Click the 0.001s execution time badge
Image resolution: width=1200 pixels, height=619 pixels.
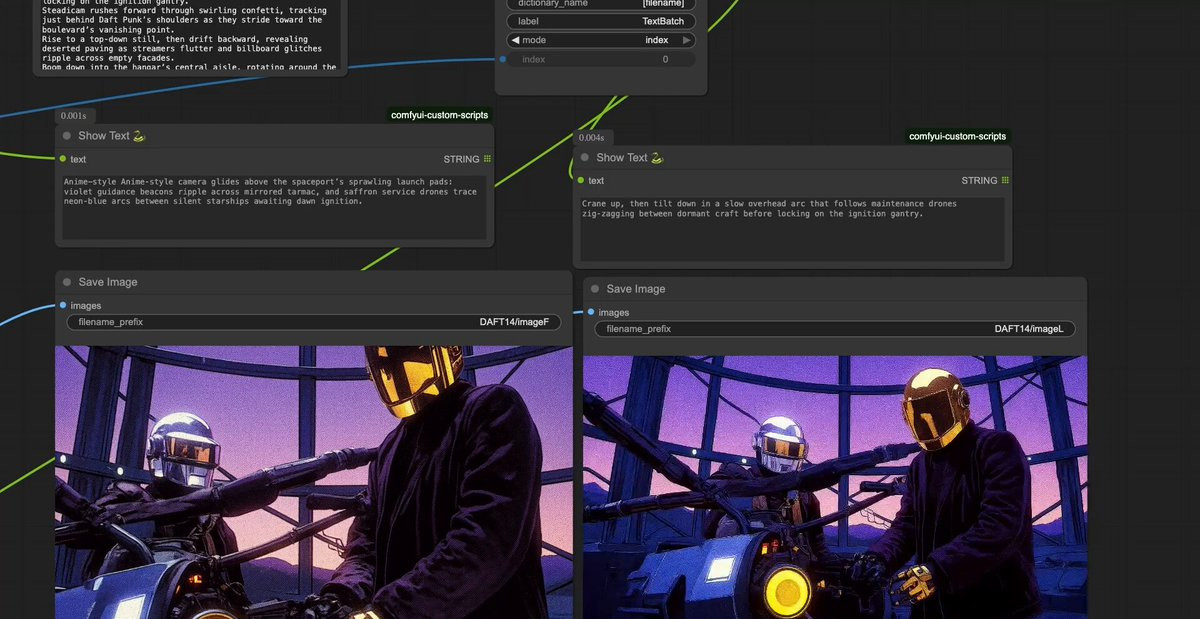[x=74, y=116]
